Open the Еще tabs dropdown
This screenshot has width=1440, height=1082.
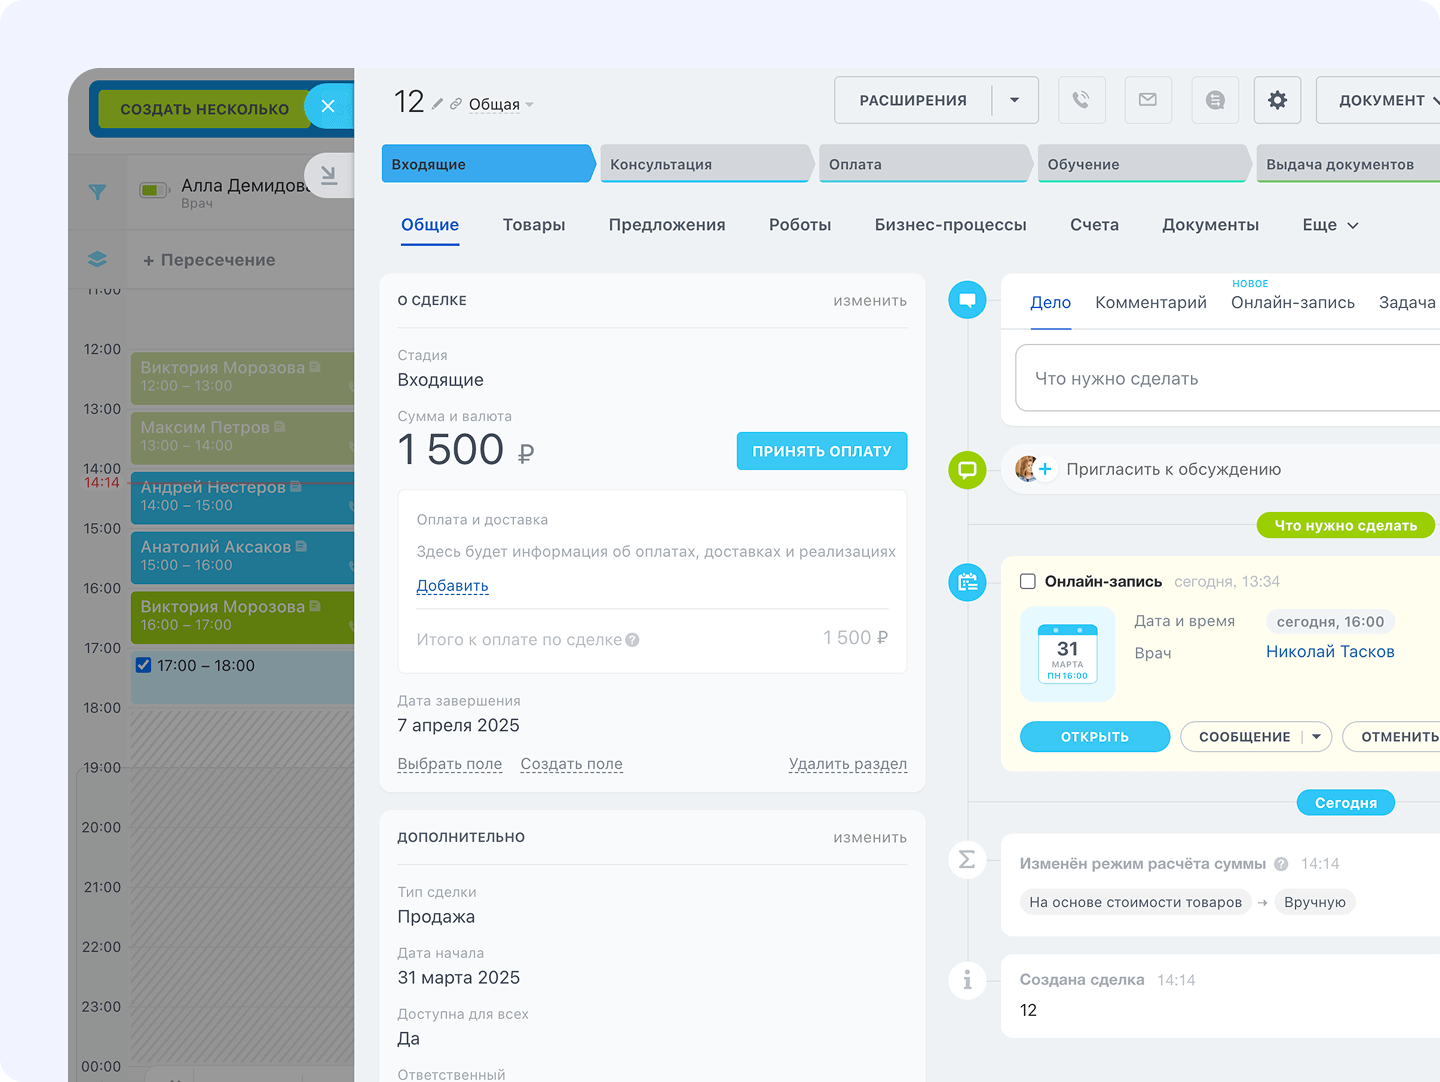[1330, 225]
